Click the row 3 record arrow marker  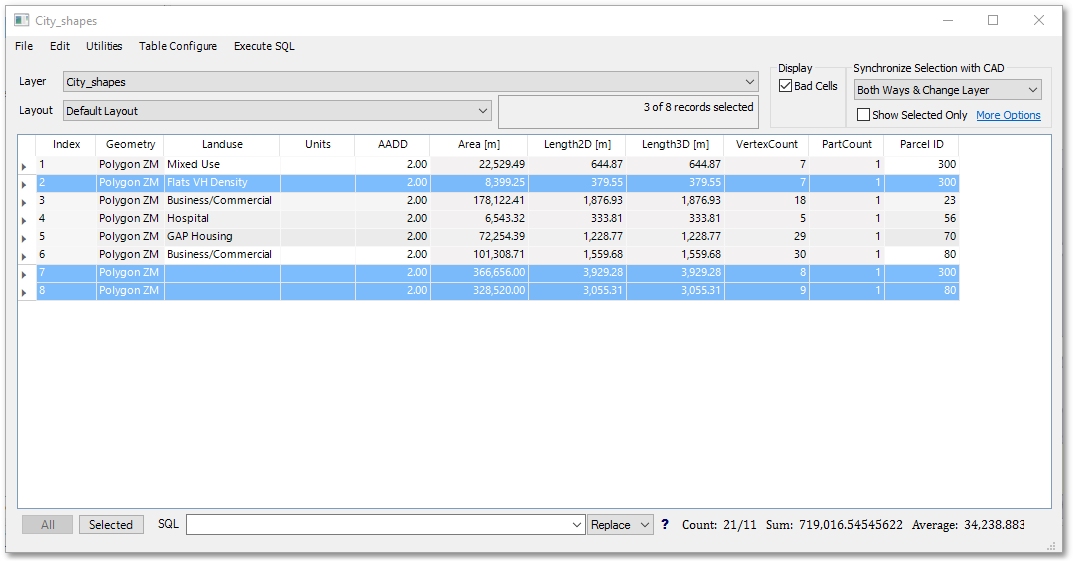tap(24, 202)
